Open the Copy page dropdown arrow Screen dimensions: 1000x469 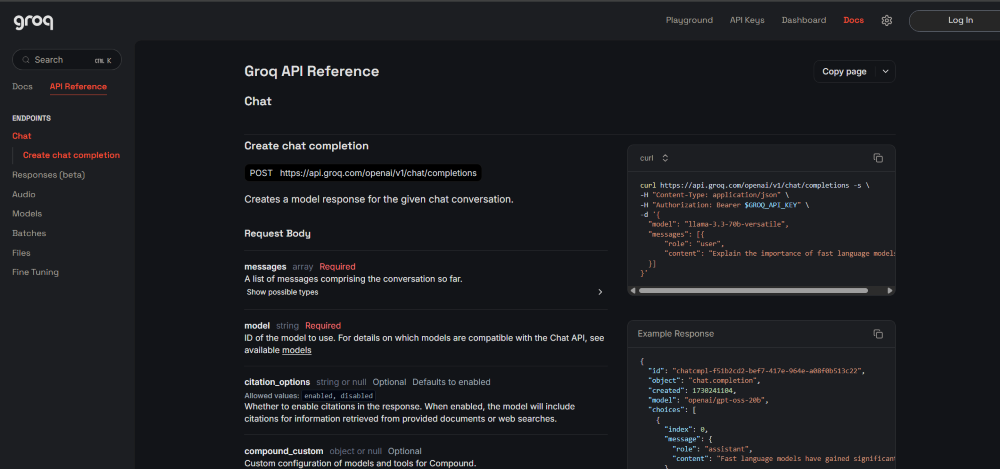click(x=885, y=71)
